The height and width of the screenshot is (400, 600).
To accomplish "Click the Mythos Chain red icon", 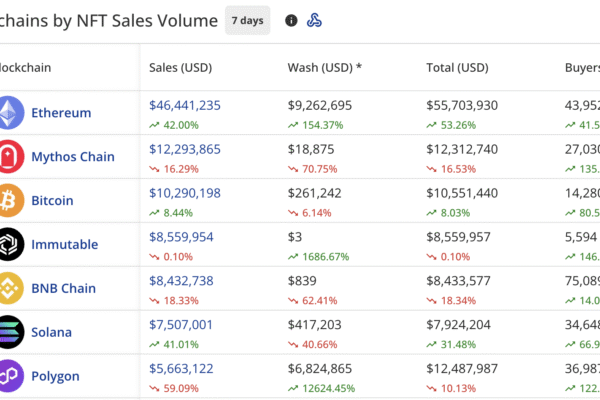I will pyautogui.click(x=10, y=157).
